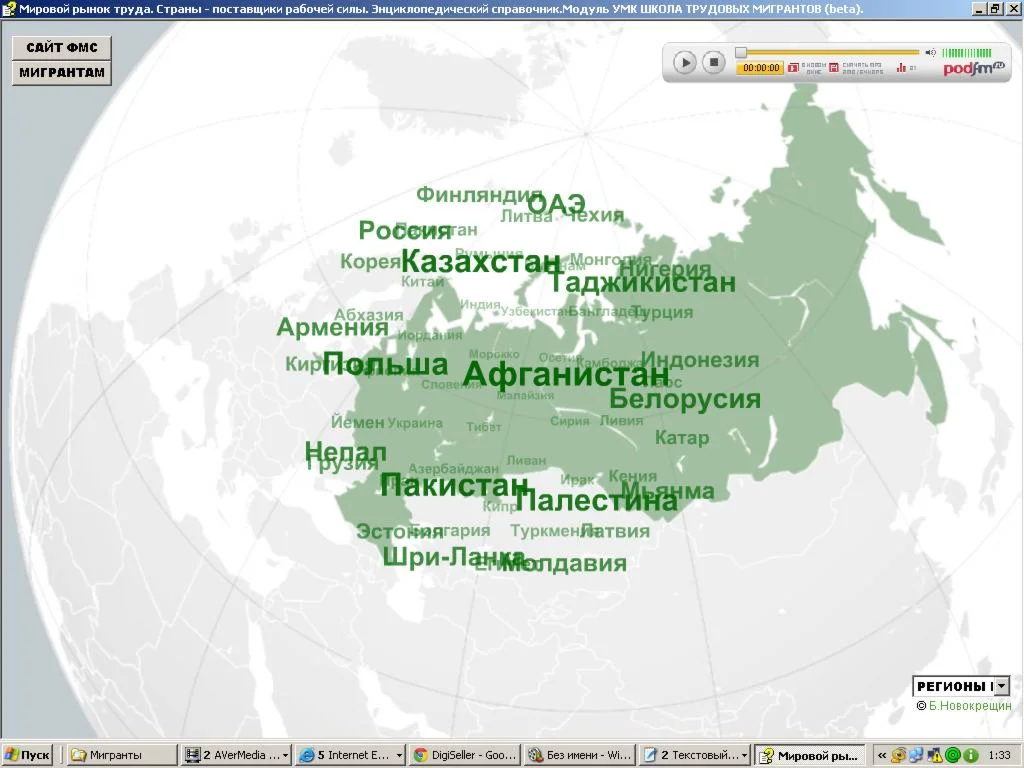Image resolution: width=1024 pixels, height=768 pixels.
Task: Open the Катар country entry
Action: tap(682, 438)
